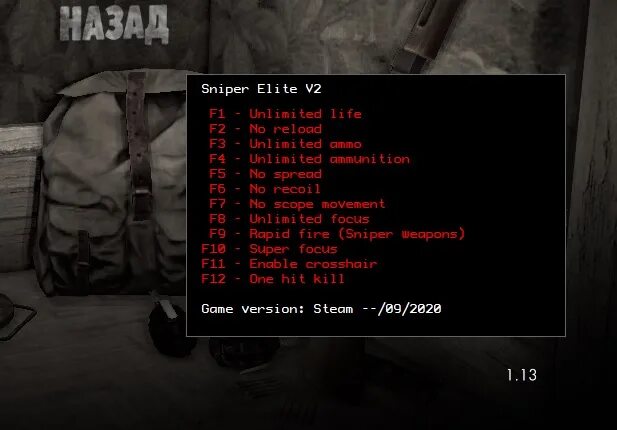Click the leather strap on backpack
The width and height of the screenshot is (617, 430).
point(139,146)
